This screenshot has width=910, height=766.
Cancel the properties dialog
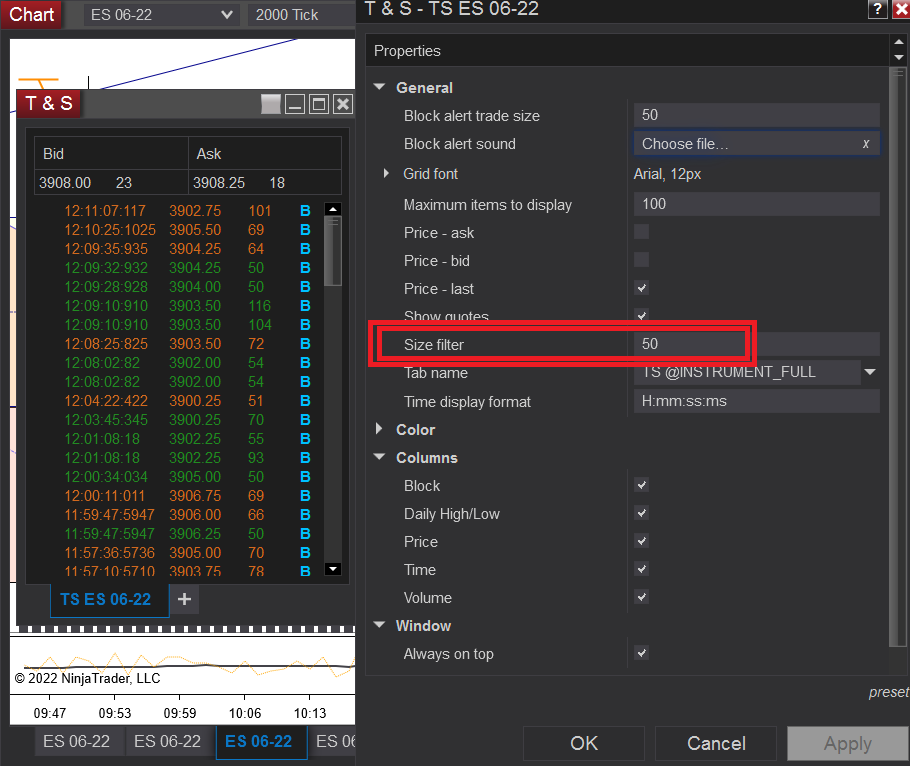click(x=716, y=743)
